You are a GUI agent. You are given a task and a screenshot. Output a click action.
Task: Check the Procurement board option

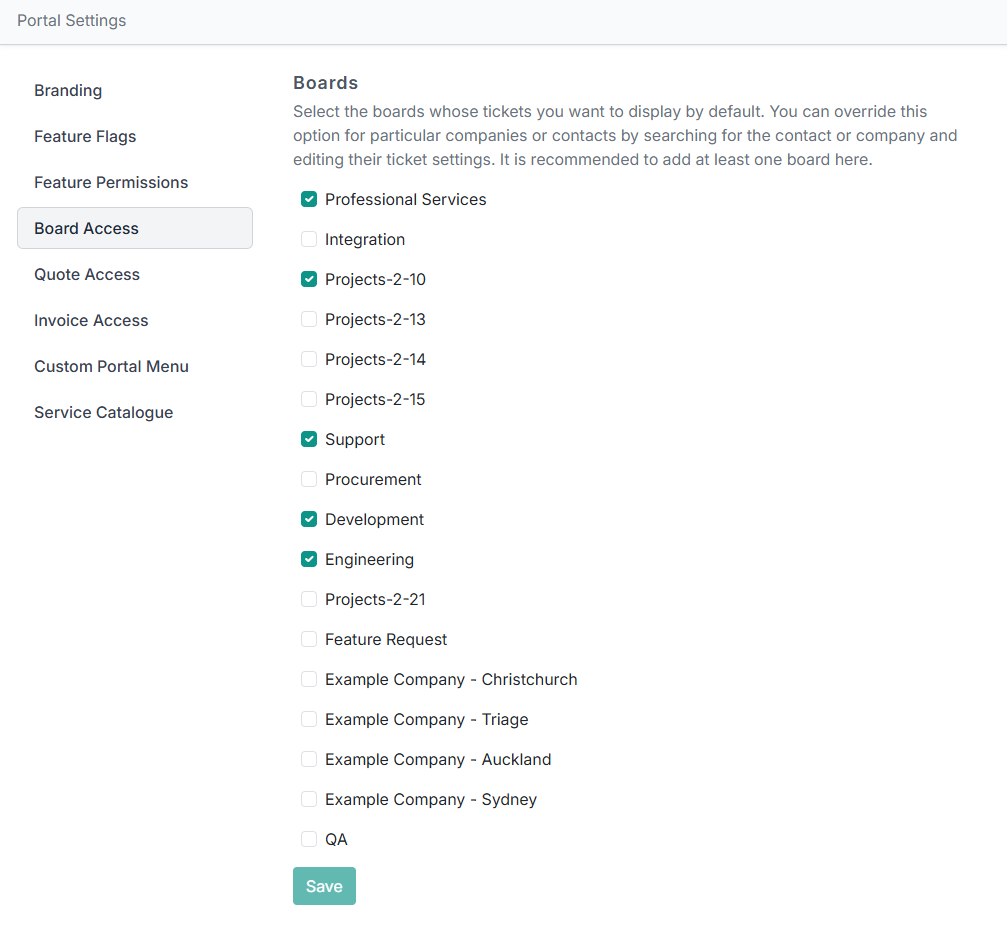(309, 479)
